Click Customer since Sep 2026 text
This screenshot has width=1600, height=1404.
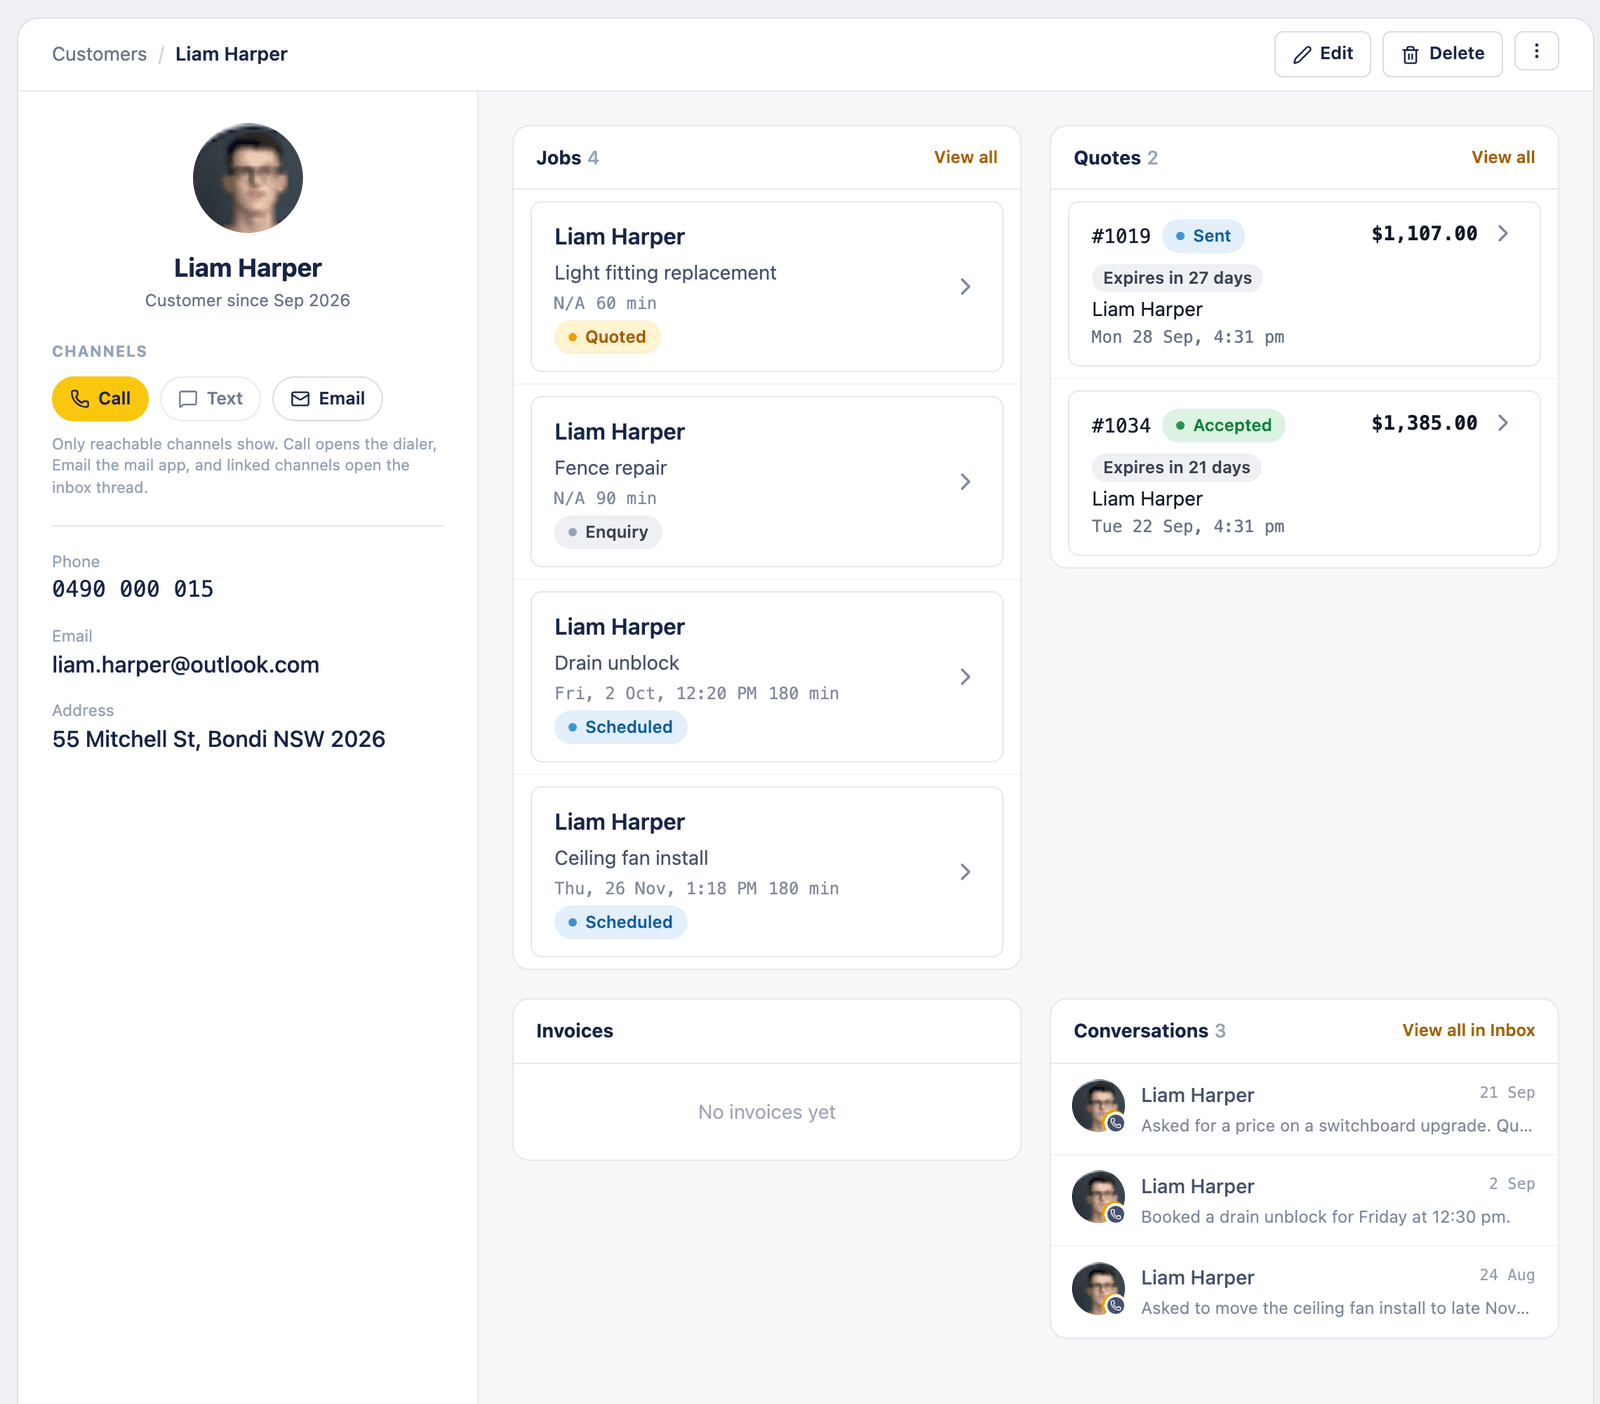click(248, 300)
